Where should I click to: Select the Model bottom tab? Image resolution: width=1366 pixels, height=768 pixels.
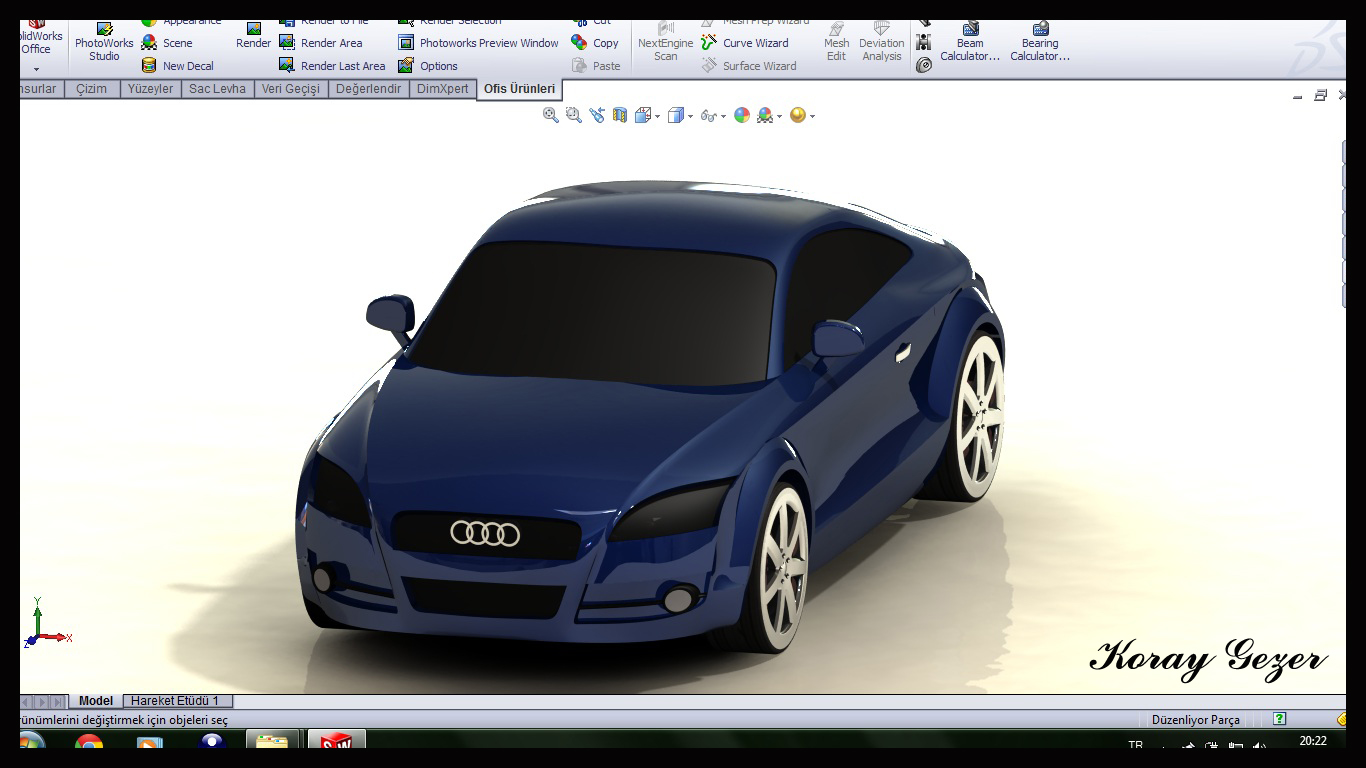(x=96, y=701)
